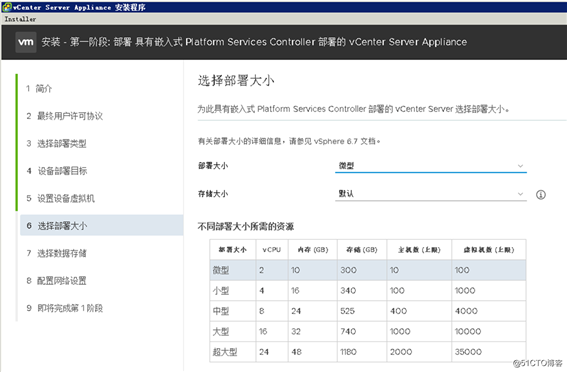
Task: Click the vCenter installer title bar icon
Action: 7,7
